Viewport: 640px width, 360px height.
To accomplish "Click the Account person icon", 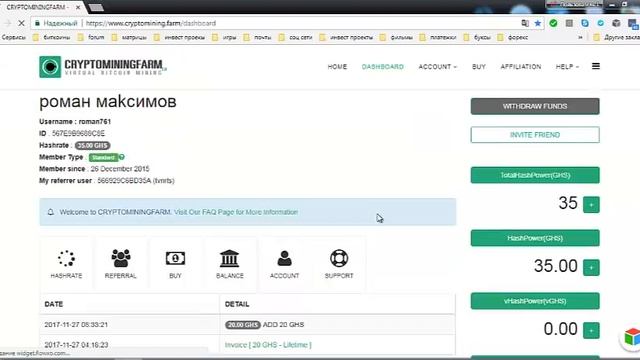I will click(x=284, y=258).
